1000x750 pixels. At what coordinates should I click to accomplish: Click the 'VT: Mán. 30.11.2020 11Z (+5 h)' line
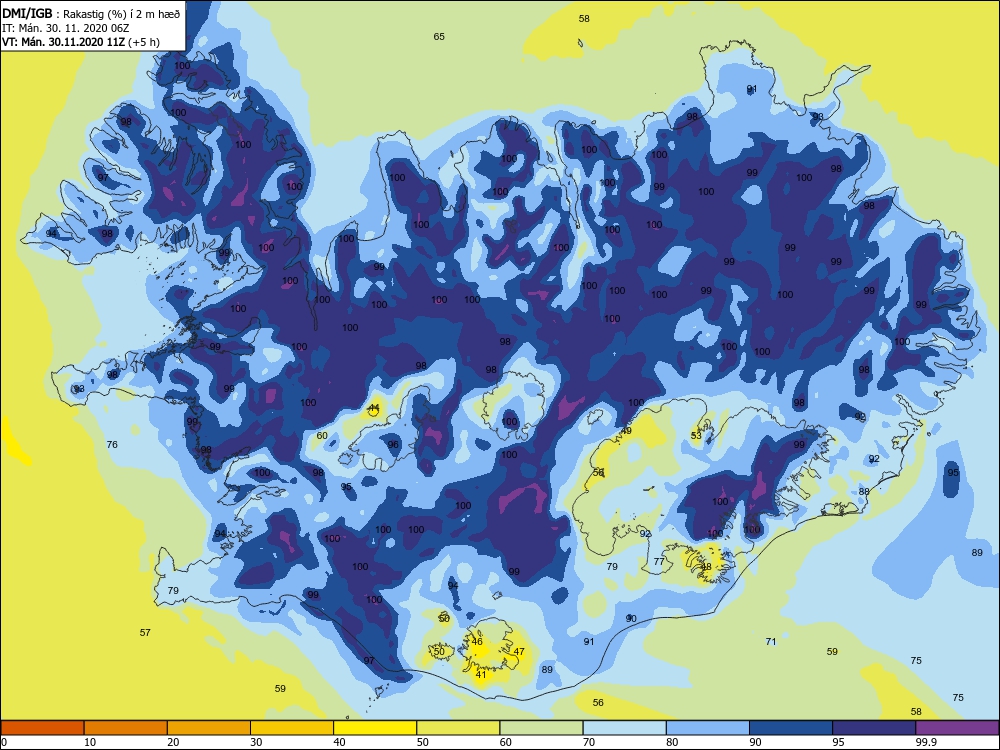[81, 42]
